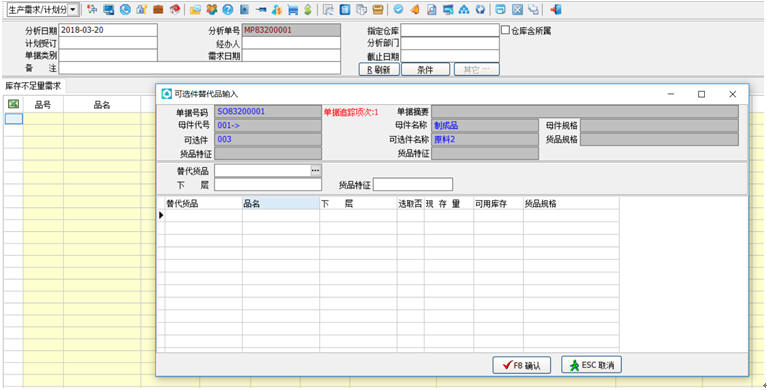Click the cascade windows toolbar icon
Image resolution: width=767 pixels, height=390 pixels.
tap(534, 9)
